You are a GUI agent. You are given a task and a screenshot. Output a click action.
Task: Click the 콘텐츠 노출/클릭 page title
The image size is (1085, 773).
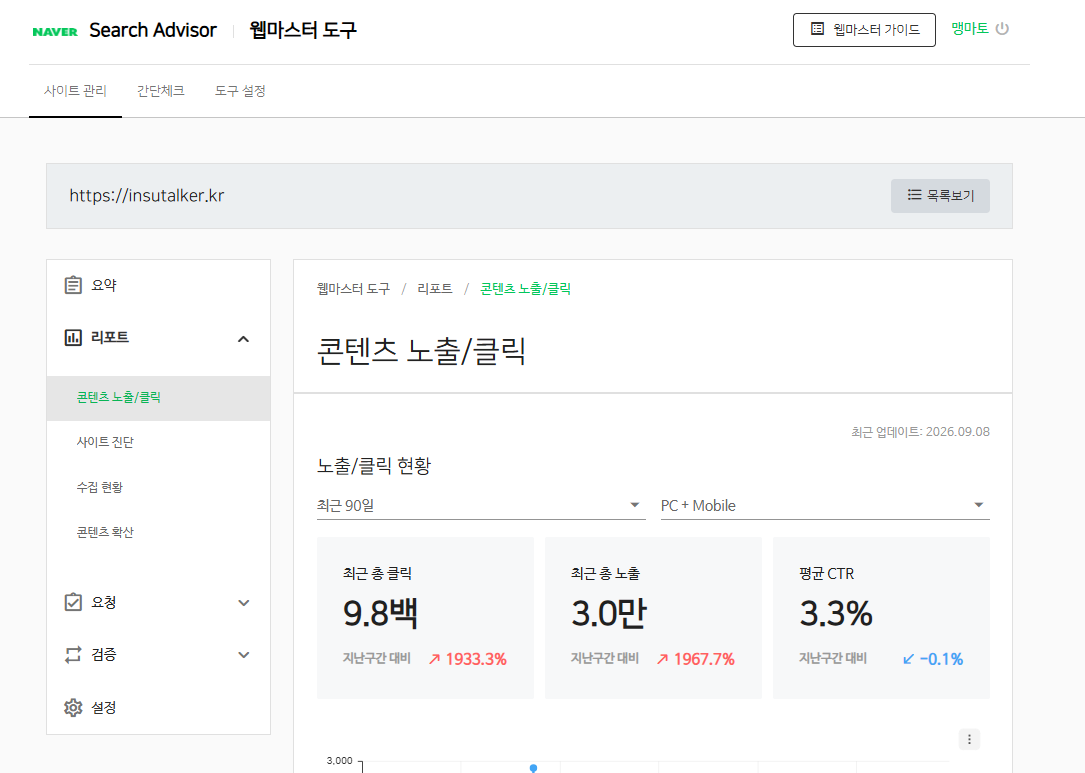421,351
